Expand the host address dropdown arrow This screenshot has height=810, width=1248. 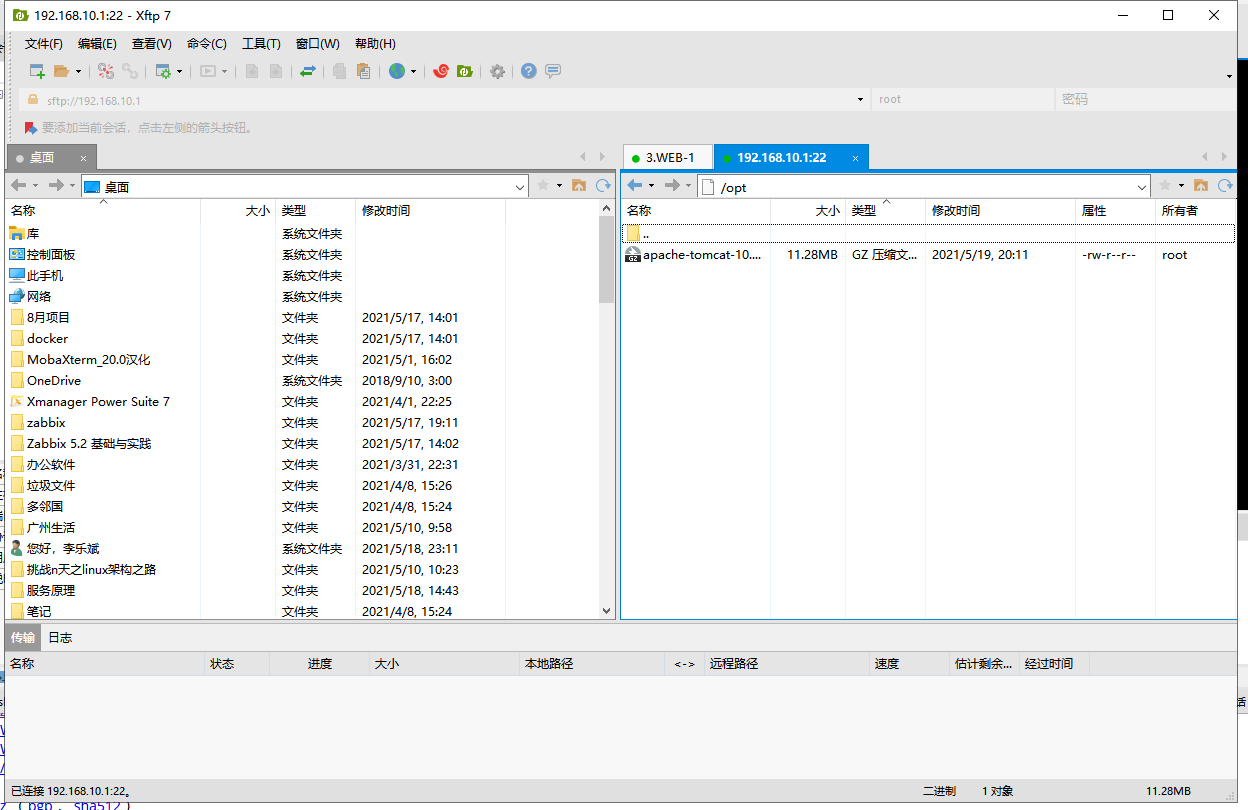tap(861, 100)
